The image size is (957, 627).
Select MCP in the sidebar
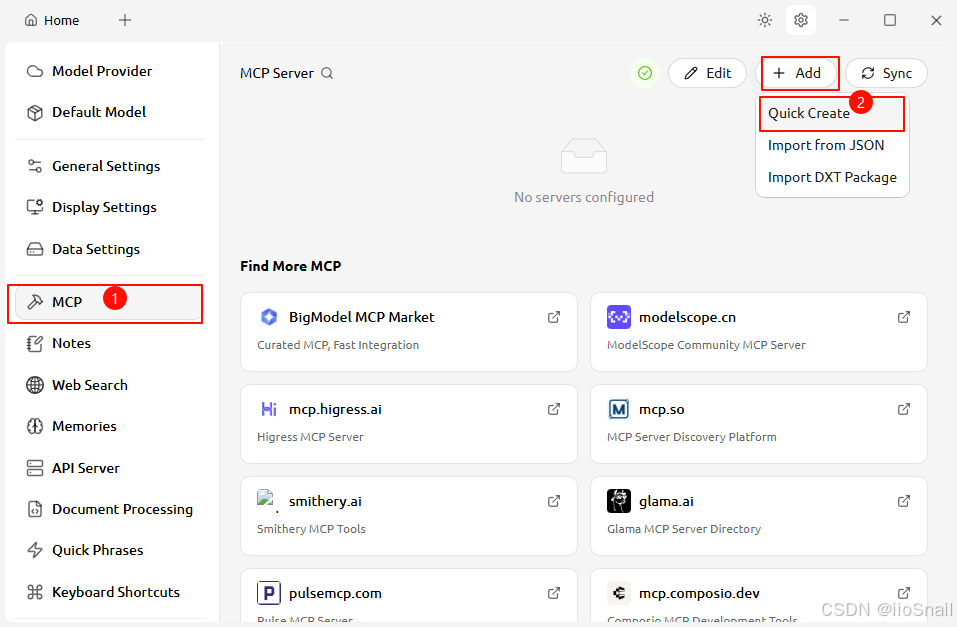coord(109,302)
